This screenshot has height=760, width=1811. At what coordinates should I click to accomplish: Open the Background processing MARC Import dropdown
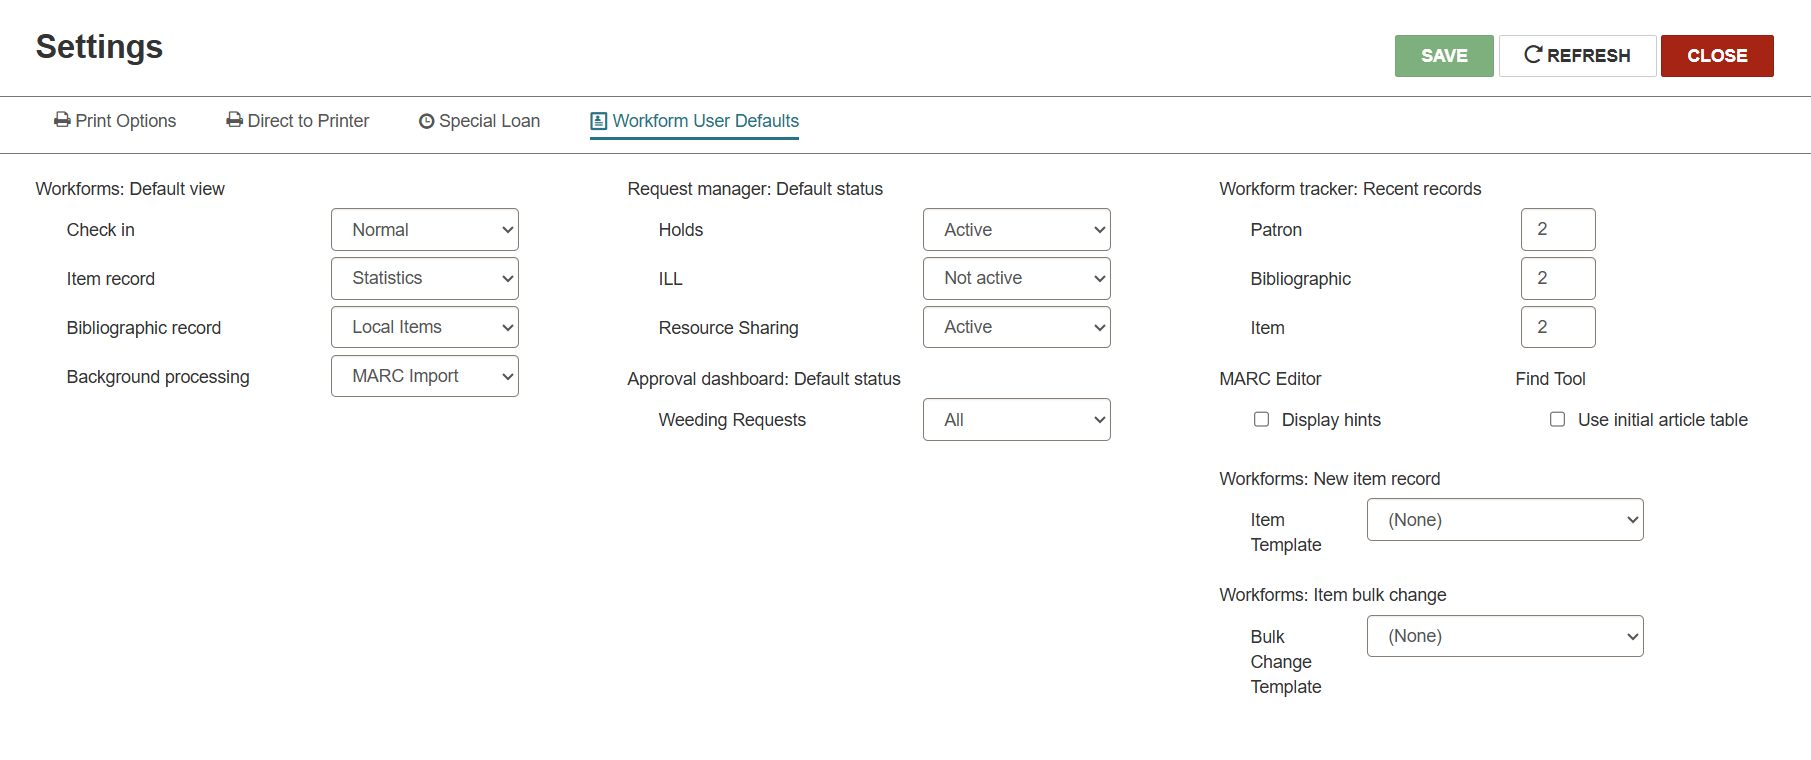[x=425, y=376]
